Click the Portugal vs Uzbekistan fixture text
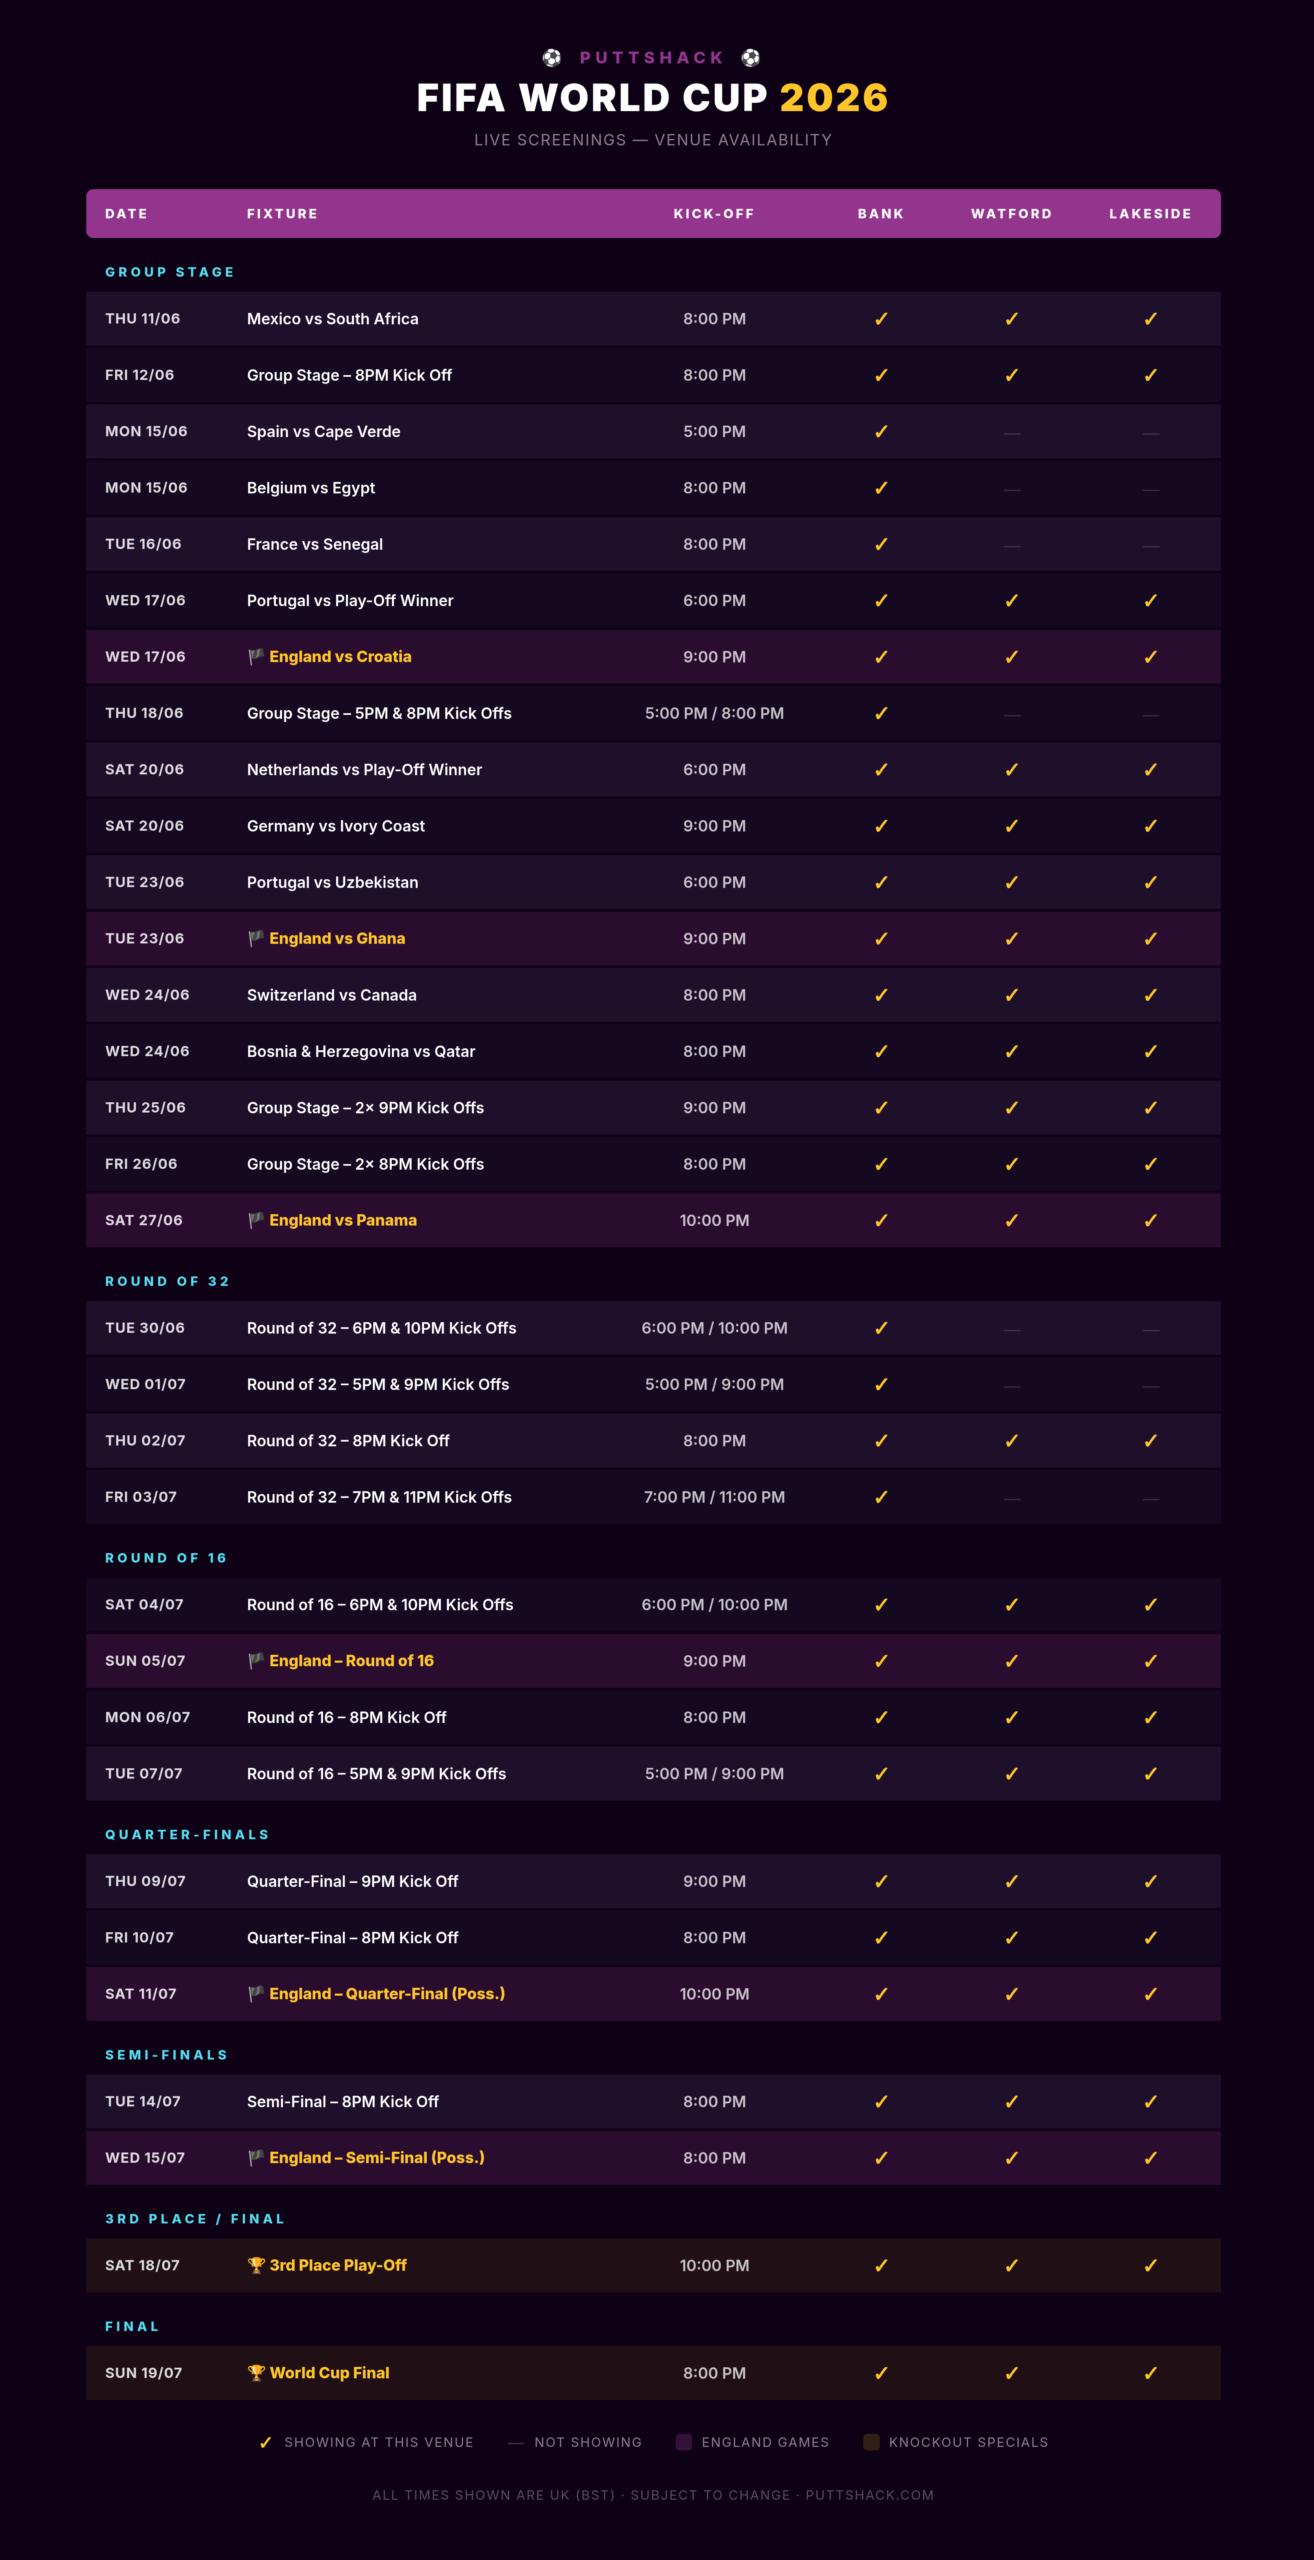Screen dimensions: 1314x2560 [333, 882]
